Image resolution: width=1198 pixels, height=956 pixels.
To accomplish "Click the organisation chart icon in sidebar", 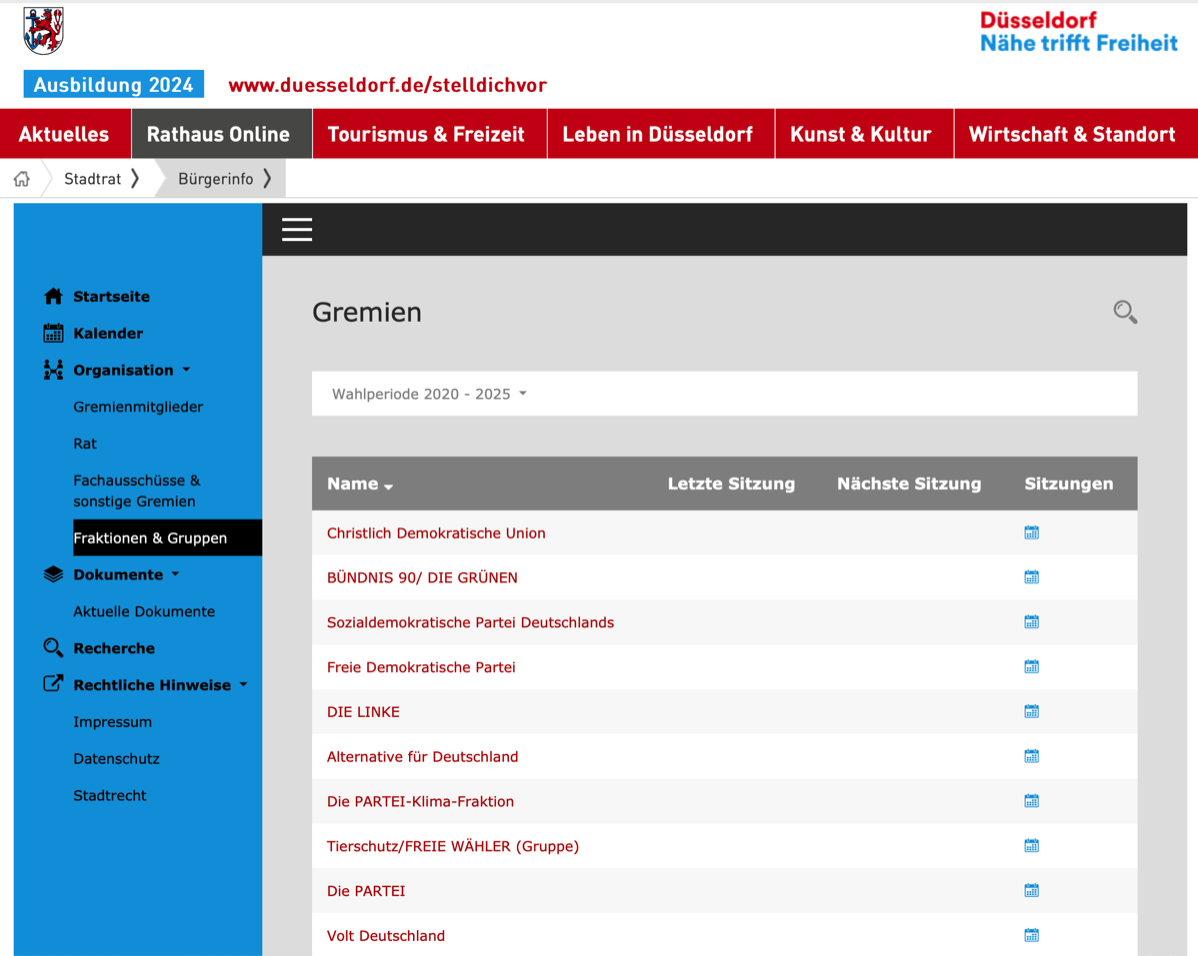I will point(53,370).
